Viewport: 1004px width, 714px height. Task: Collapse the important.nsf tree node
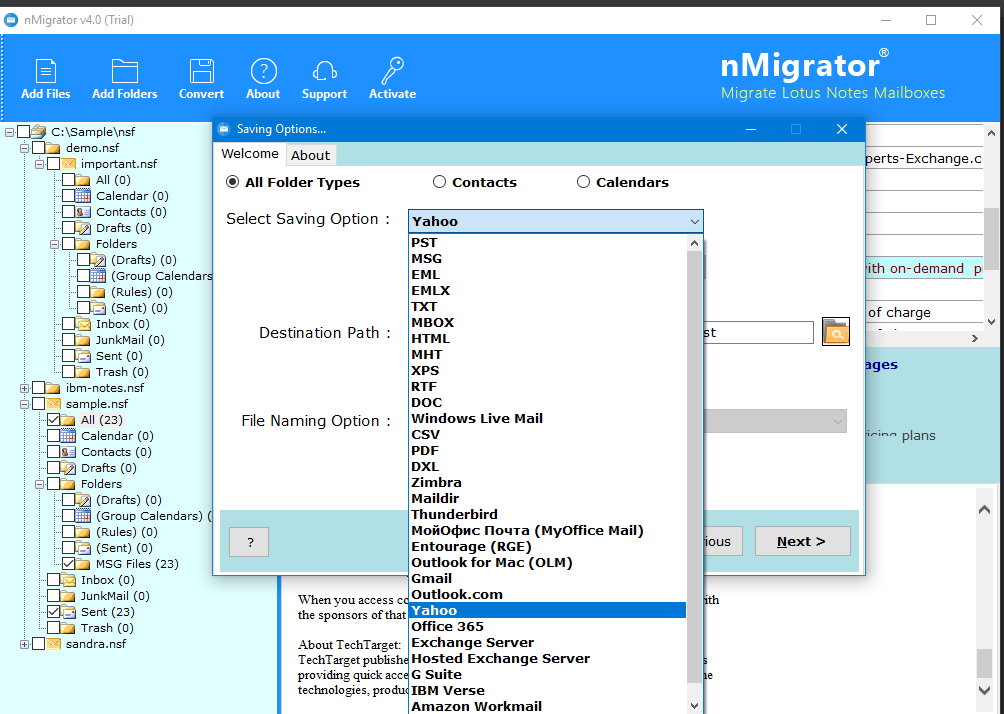39,164
